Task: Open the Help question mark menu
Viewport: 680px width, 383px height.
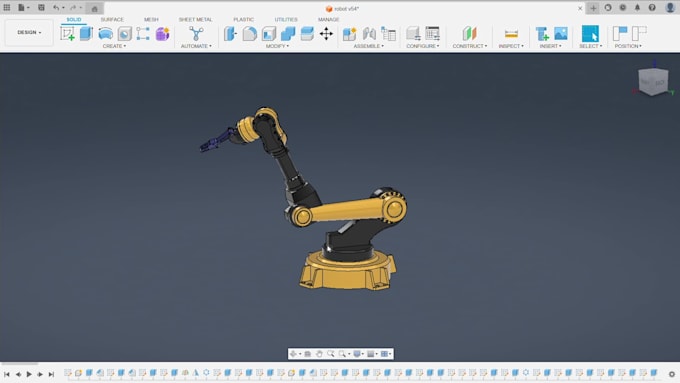Action: tap(652, 8)
